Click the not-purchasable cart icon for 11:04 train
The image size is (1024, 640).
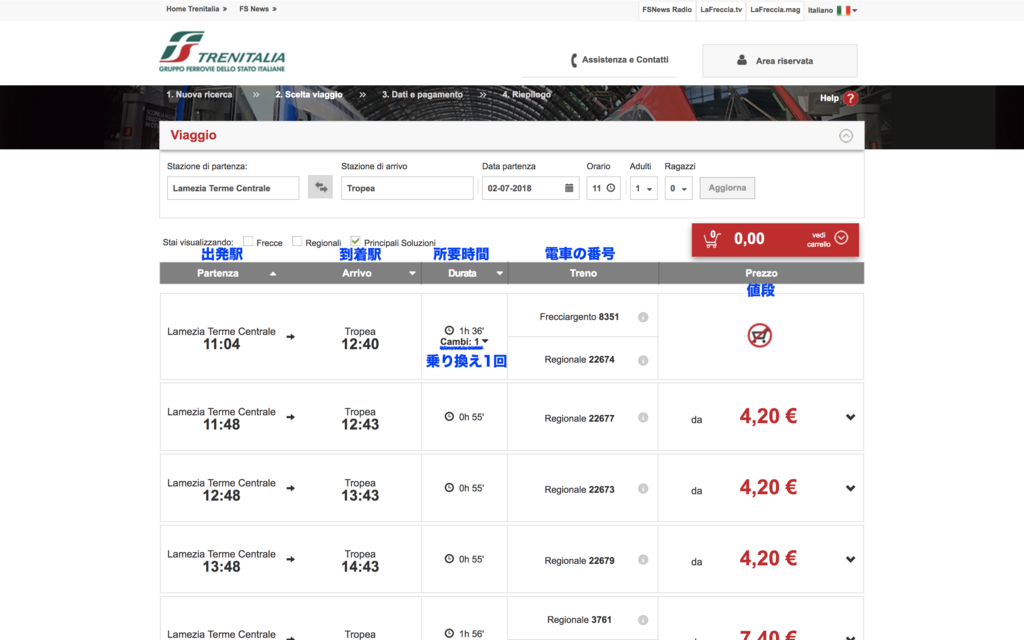760,336
